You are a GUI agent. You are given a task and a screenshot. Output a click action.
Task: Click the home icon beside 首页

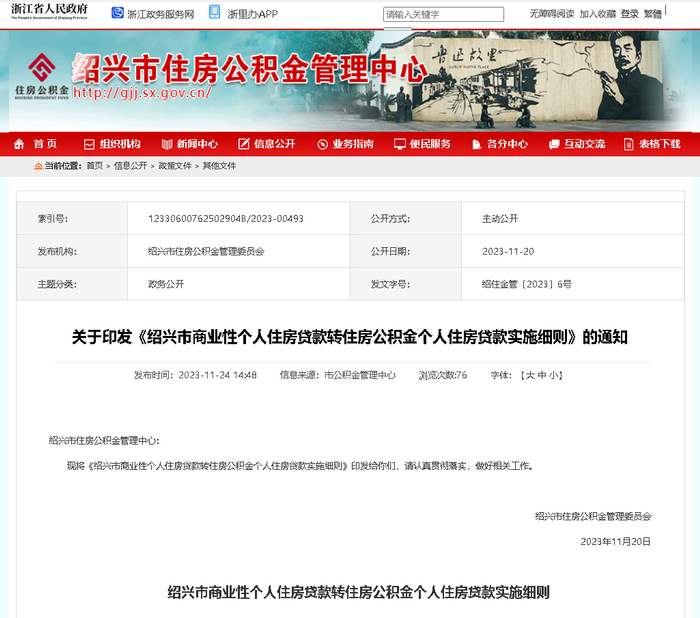[19, 144]
